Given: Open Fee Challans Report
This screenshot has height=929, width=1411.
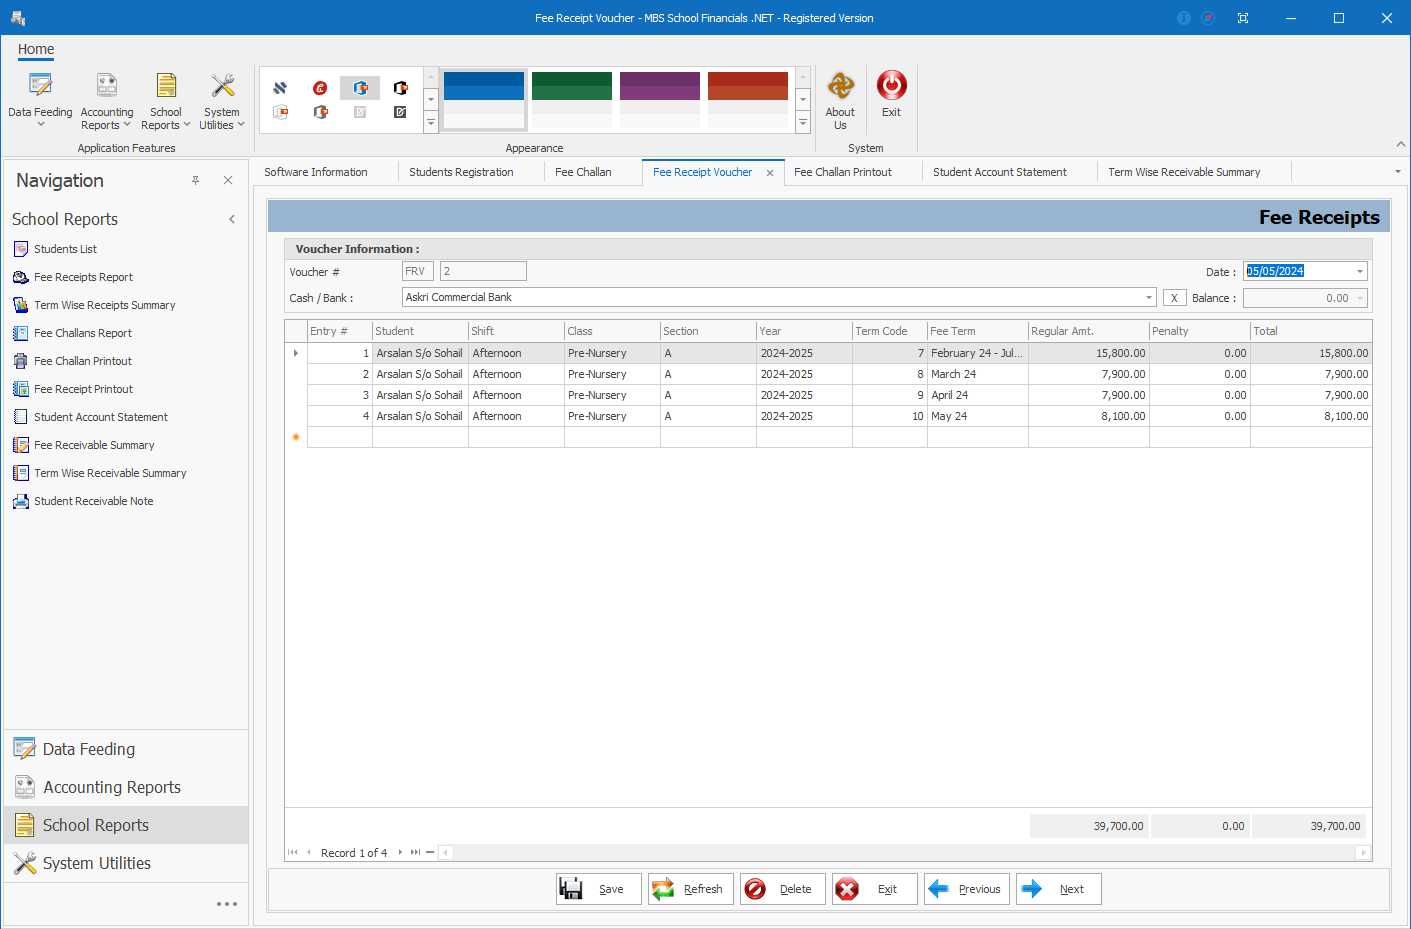Looking at the screenshot, I should pyautogui.click(x=82, y=333).
